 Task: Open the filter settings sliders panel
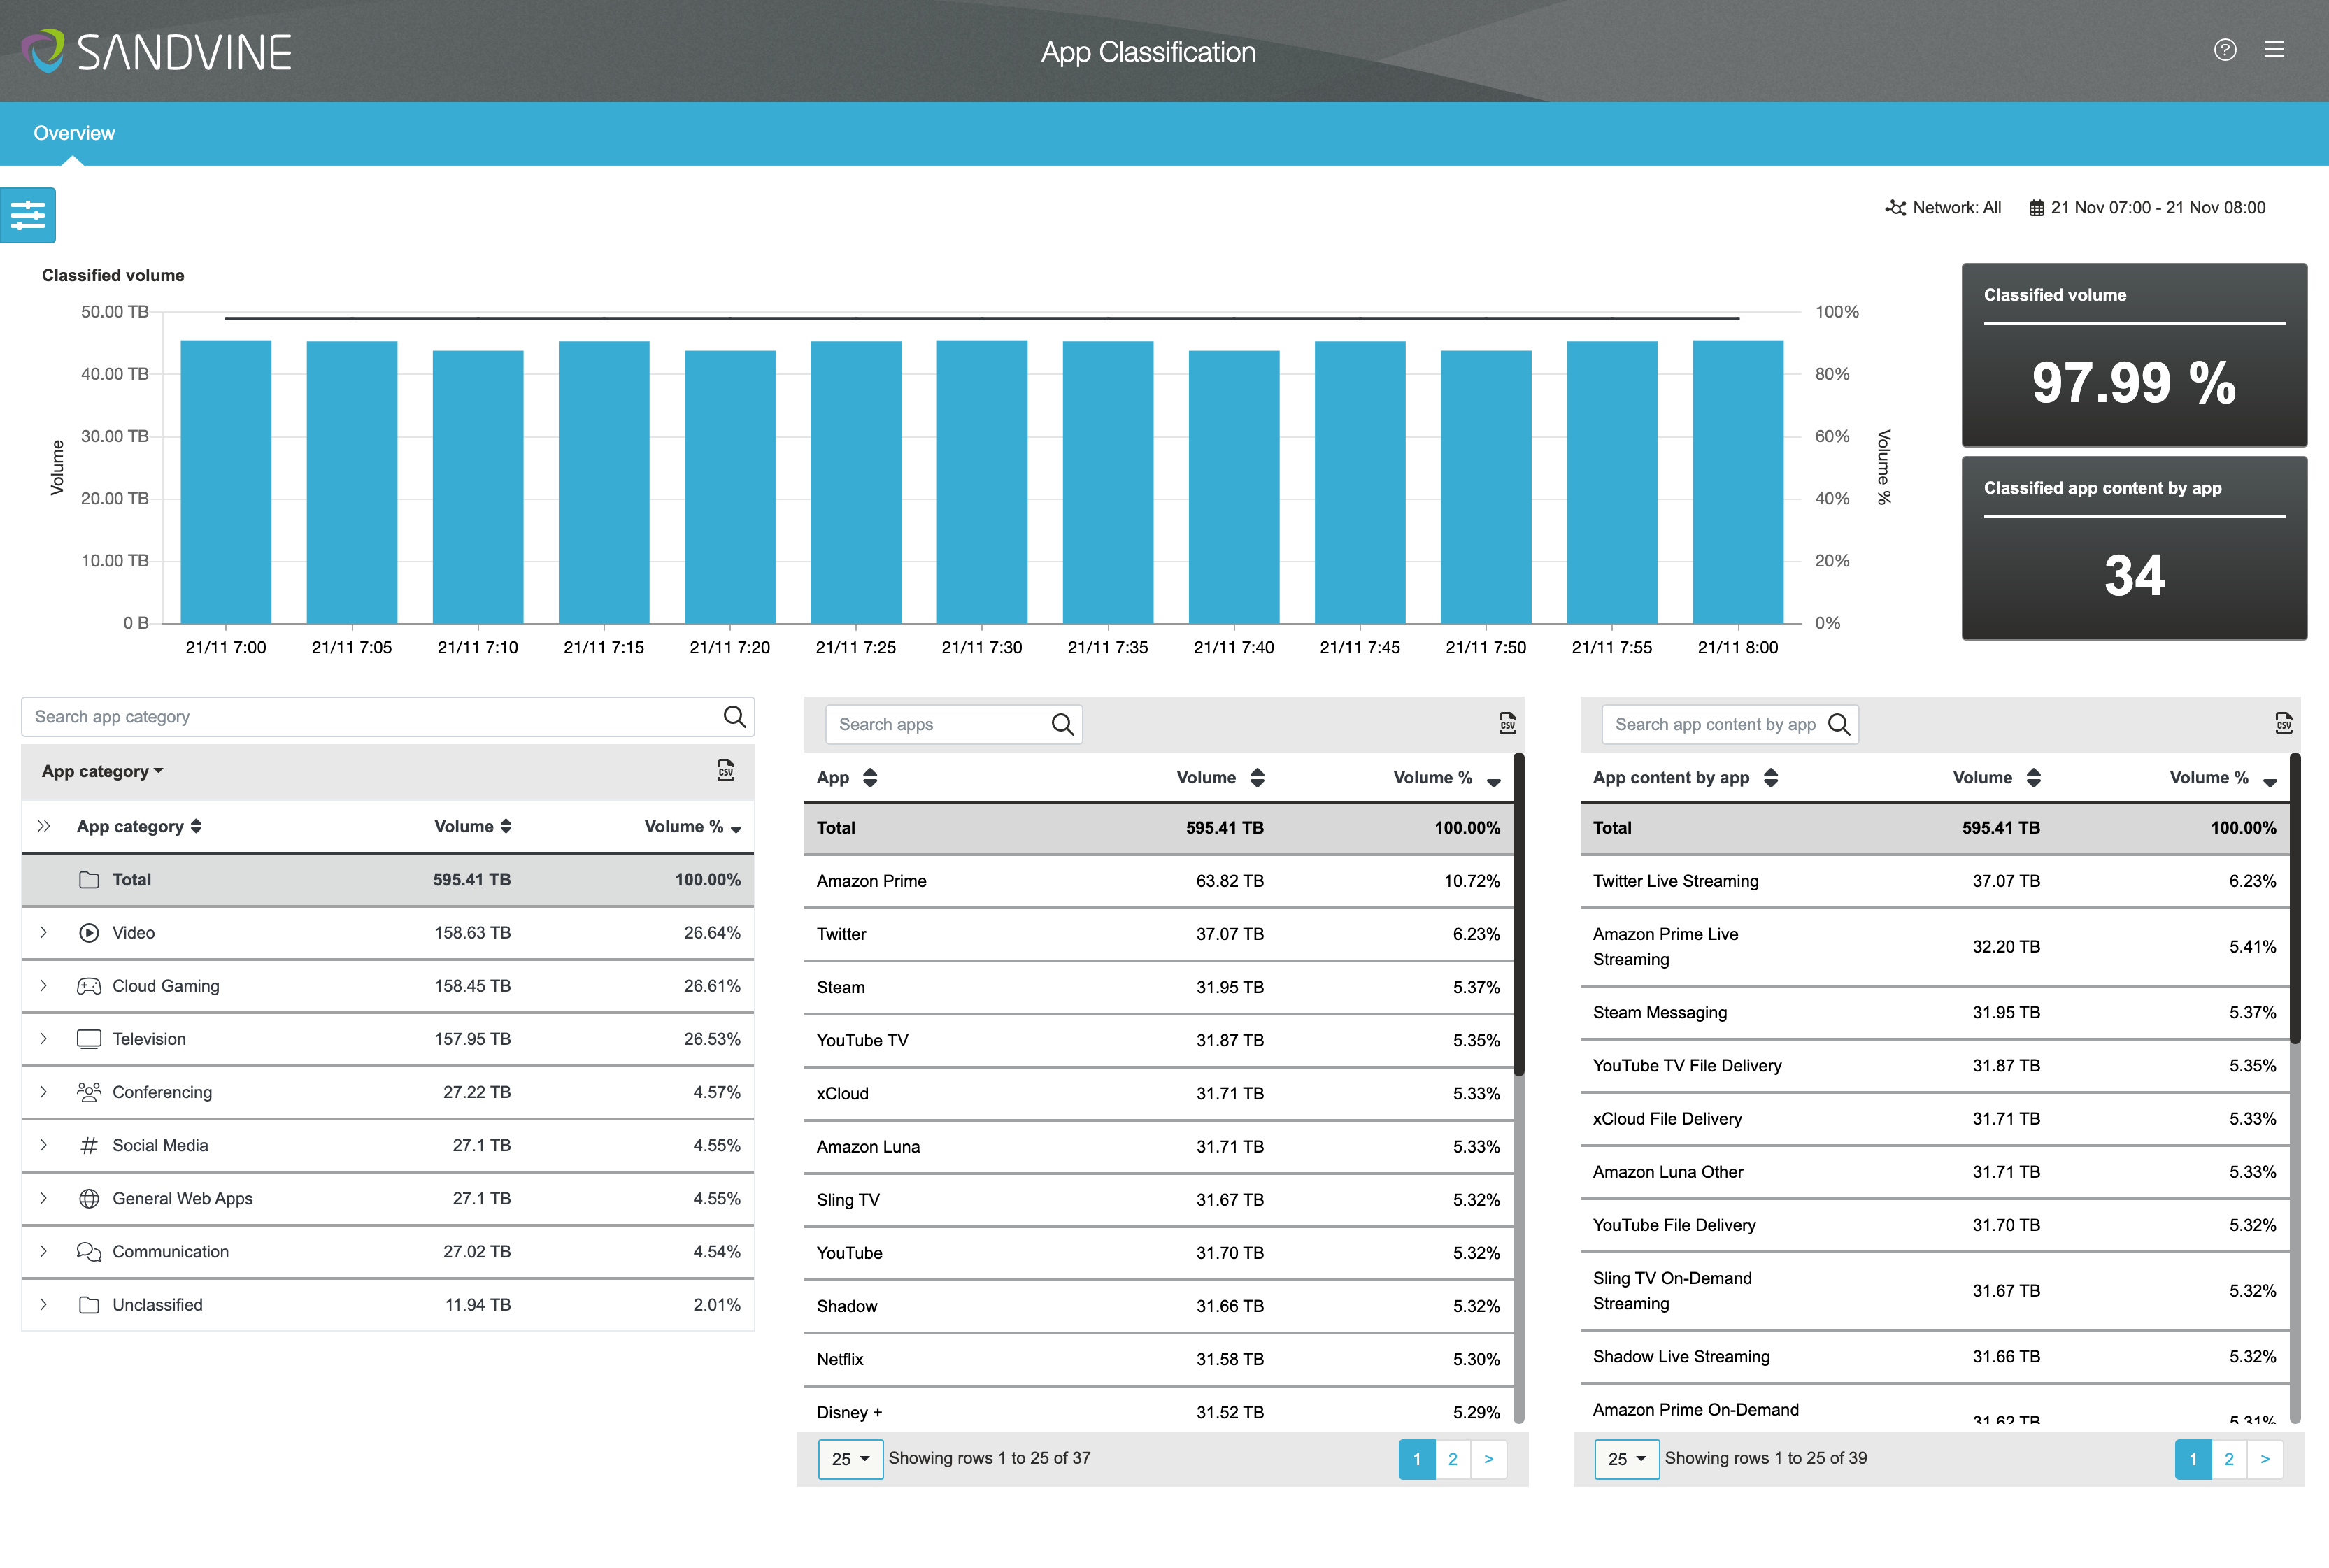(28, 215)
